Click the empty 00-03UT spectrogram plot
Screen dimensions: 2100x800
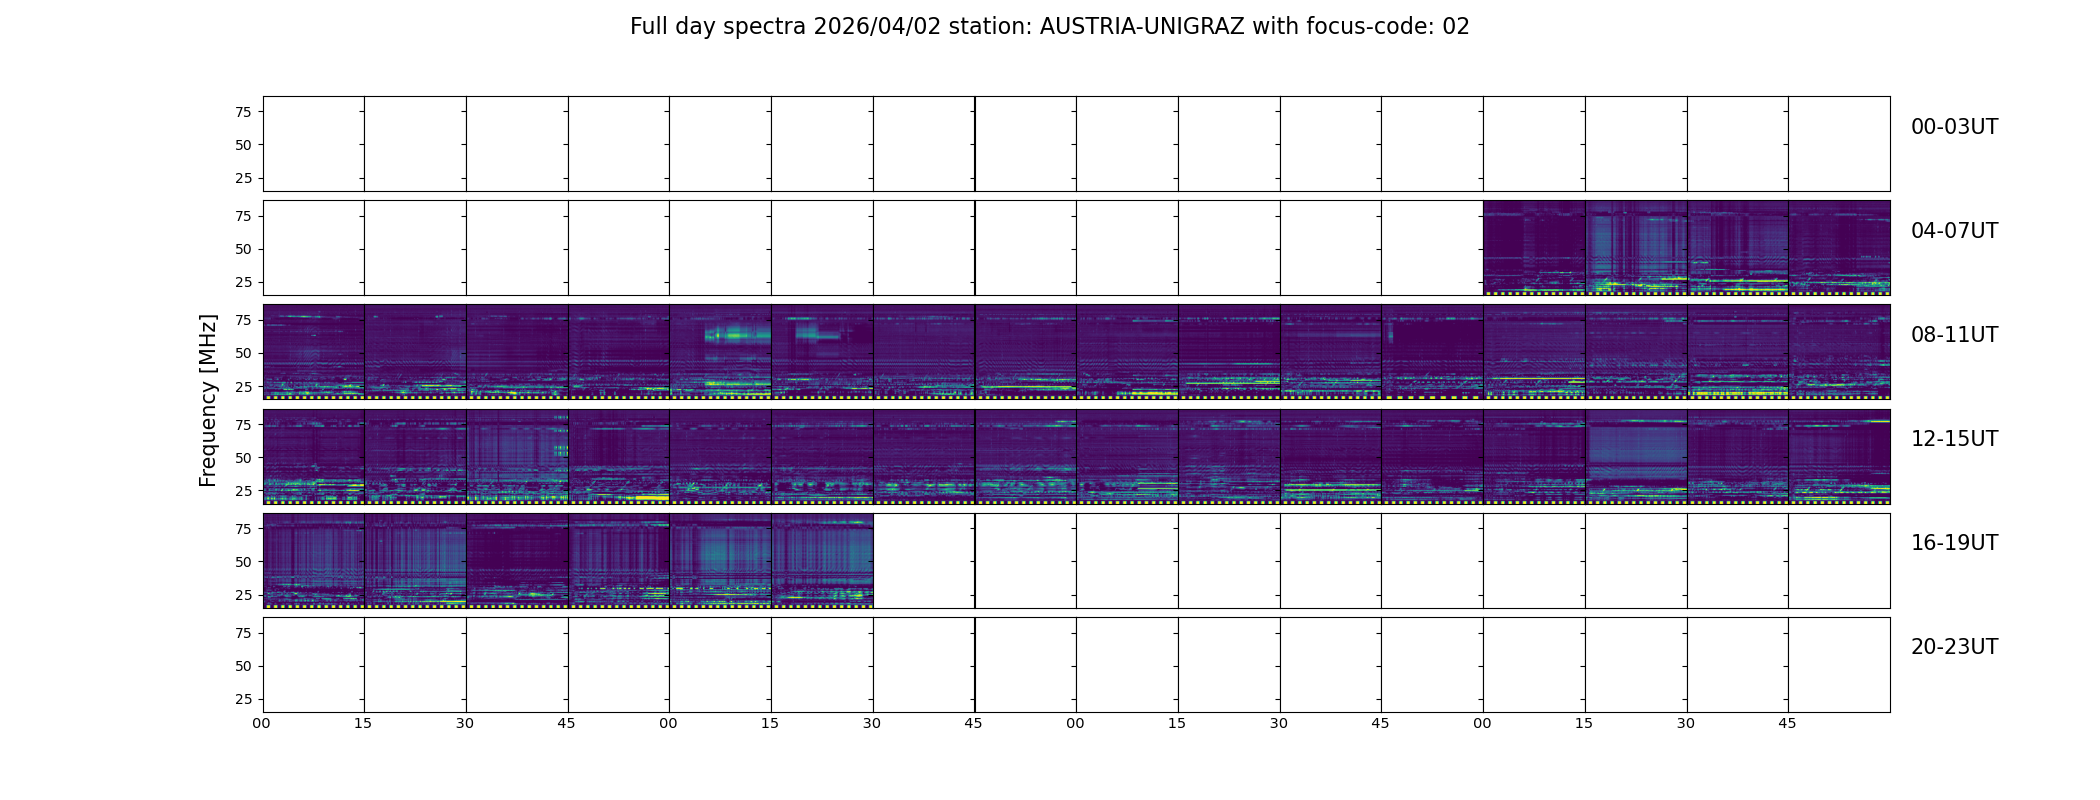(1076, 144)
